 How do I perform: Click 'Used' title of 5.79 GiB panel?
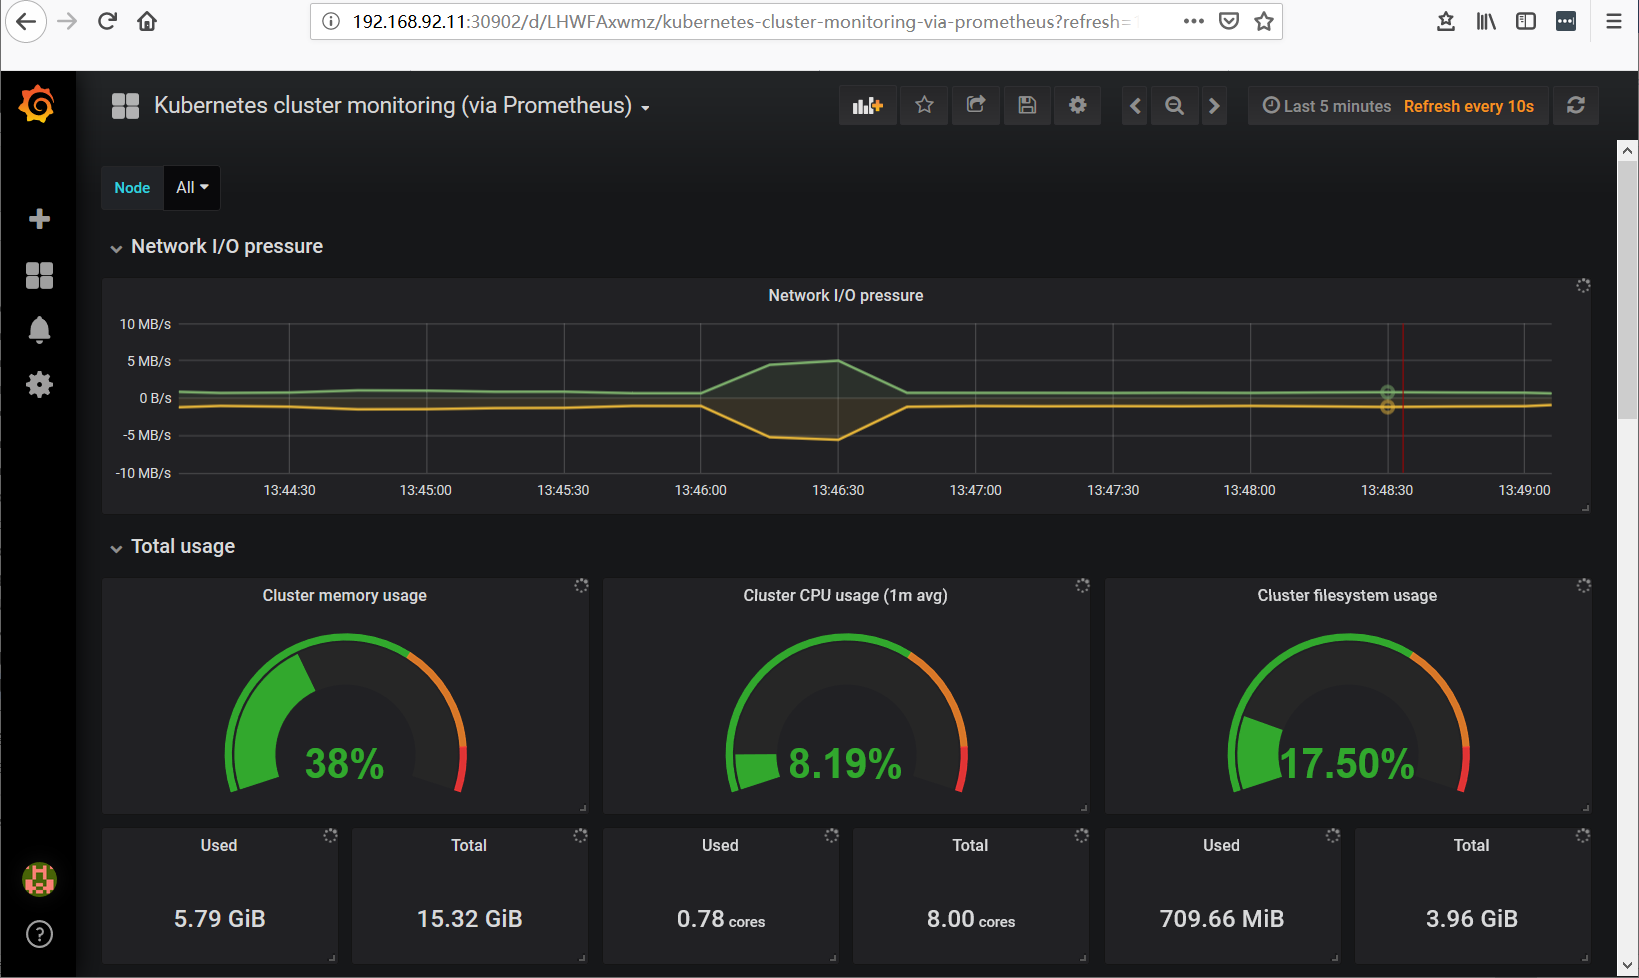click(x=219, y=845)
